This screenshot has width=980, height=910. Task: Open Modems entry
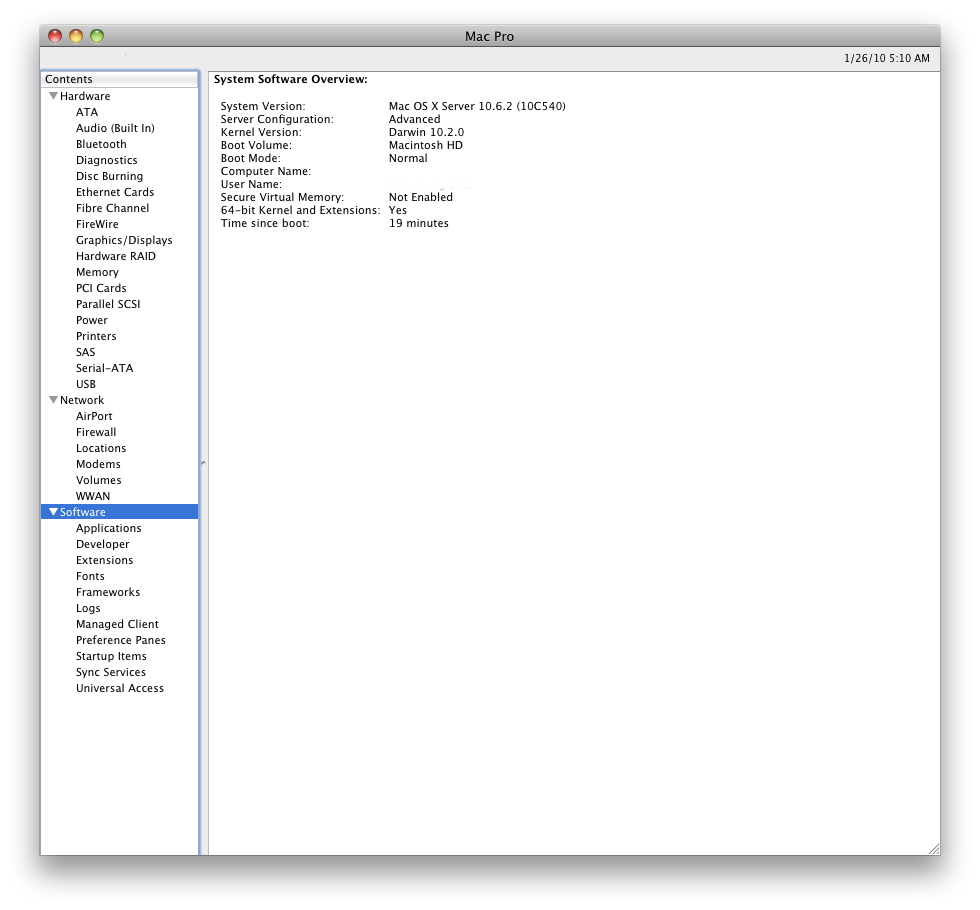[98, 464]
